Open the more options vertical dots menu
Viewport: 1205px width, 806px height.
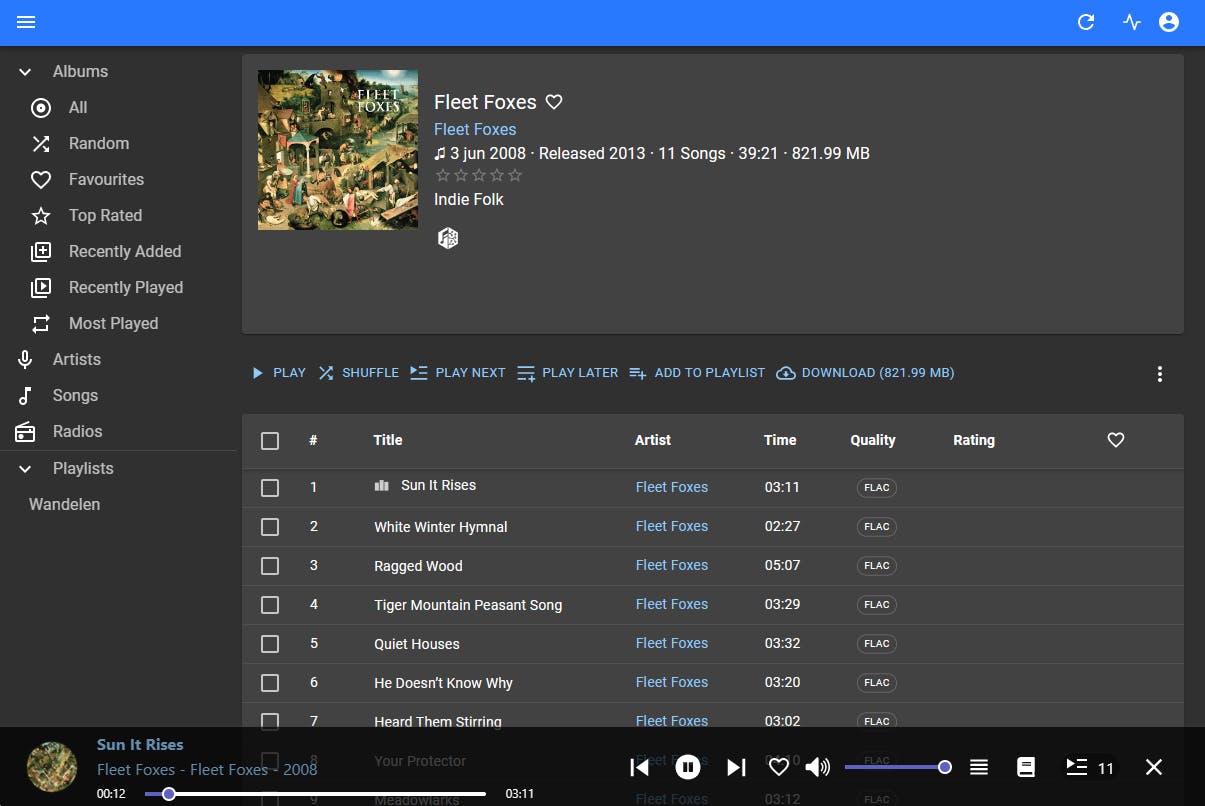point(1160,374)
